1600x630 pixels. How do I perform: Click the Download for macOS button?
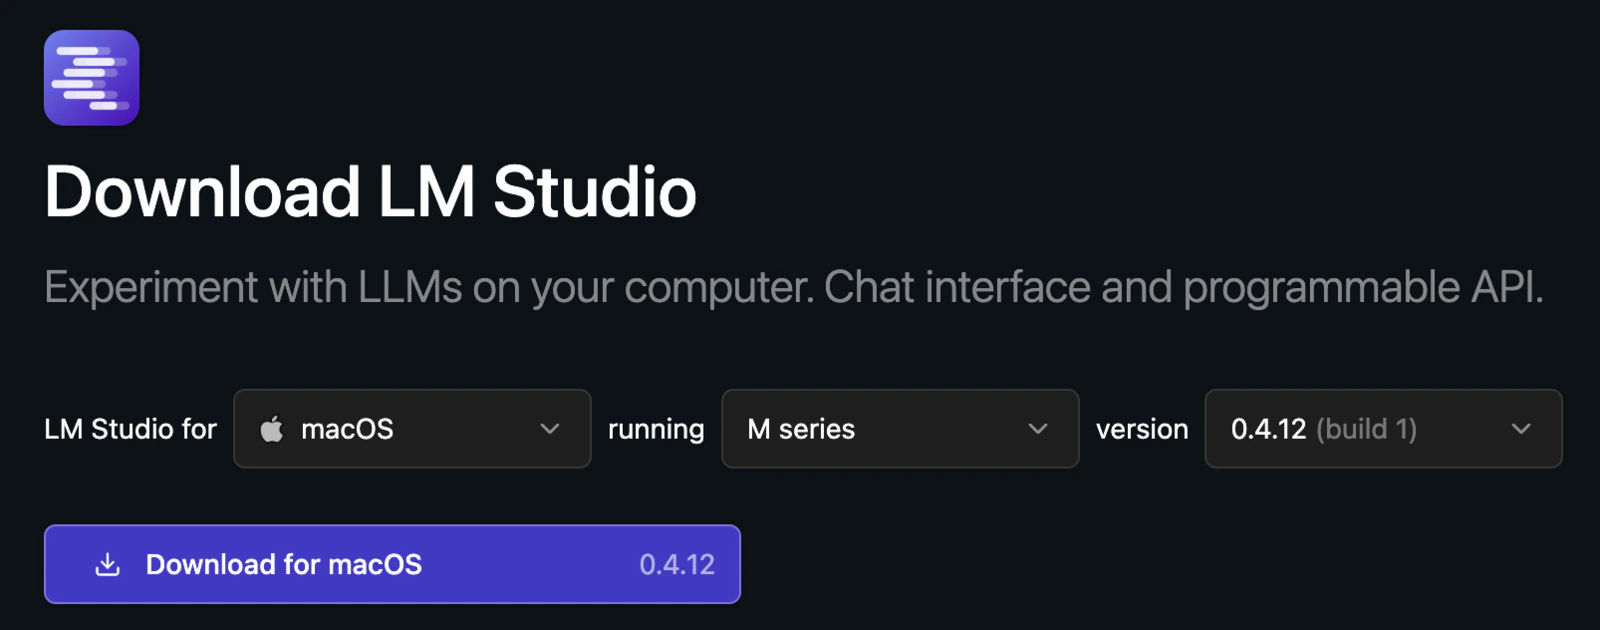pyautogui.click(x=392, y=564)
